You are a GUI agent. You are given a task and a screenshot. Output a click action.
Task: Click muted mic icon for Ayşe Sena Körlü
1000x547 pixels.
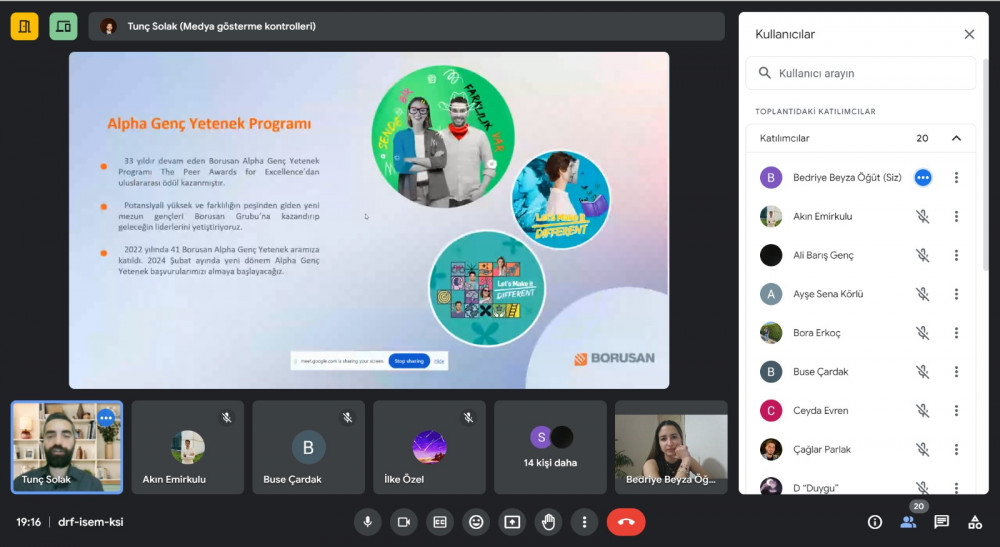pos(922,295)
